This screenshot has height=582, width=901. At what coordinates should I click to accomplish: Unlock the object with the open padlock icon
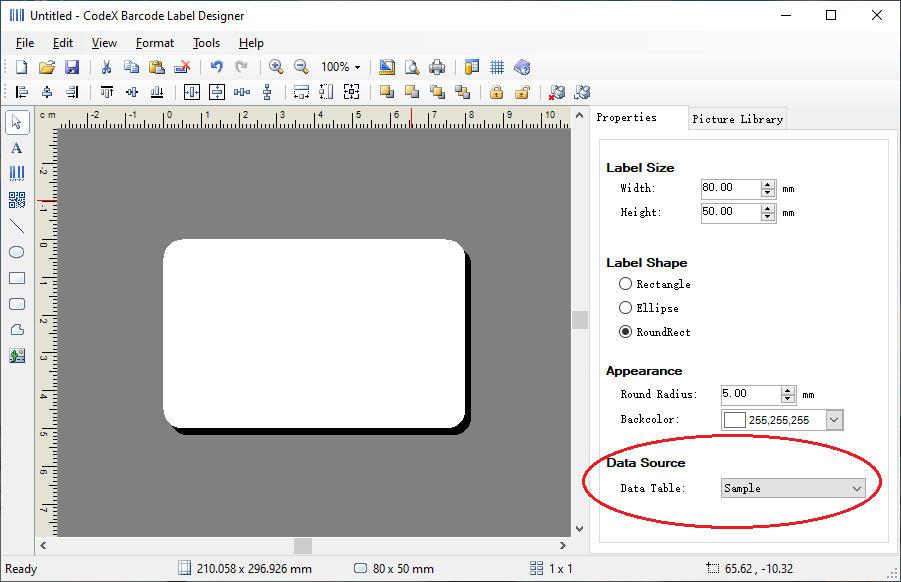pos(522,92)
